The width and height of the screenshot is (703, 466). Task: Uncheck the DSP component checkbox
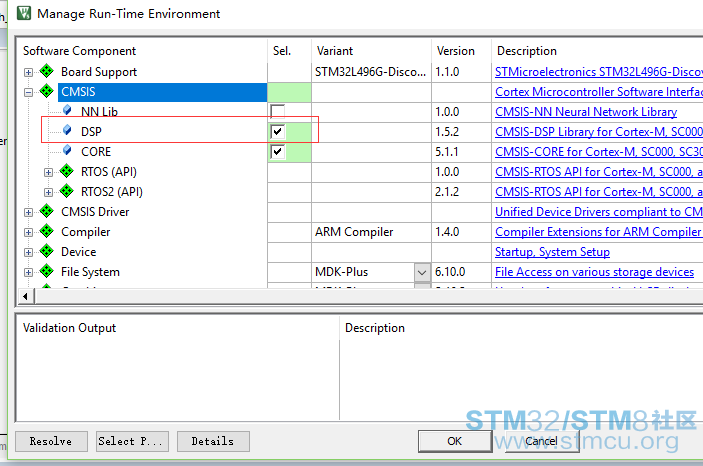278,131
